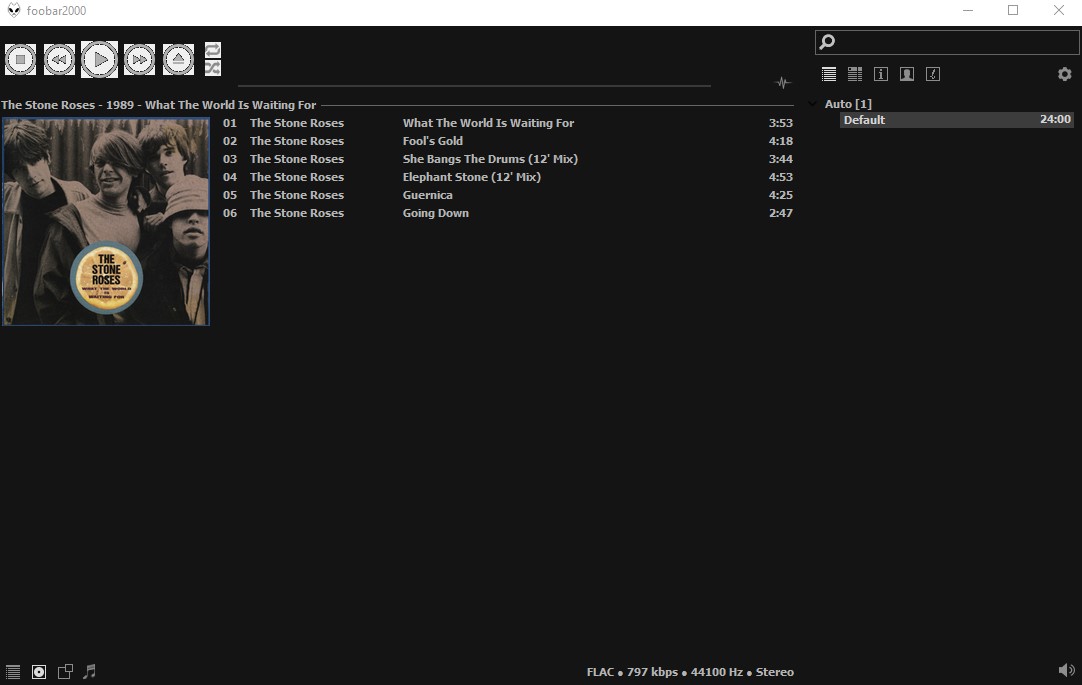Click the Eject/open files button

(178, 59)
